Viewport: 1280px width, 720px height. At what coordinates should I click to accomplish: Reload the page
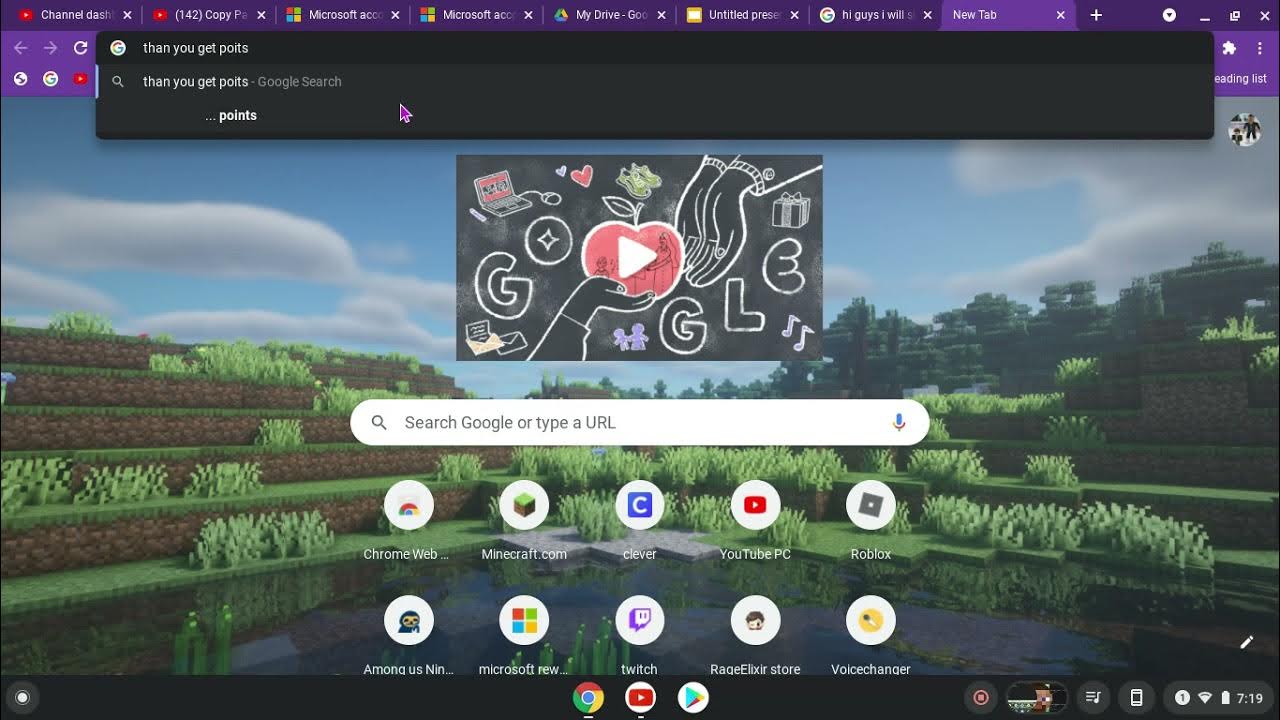pyautogui.click(x=81, y=48)
